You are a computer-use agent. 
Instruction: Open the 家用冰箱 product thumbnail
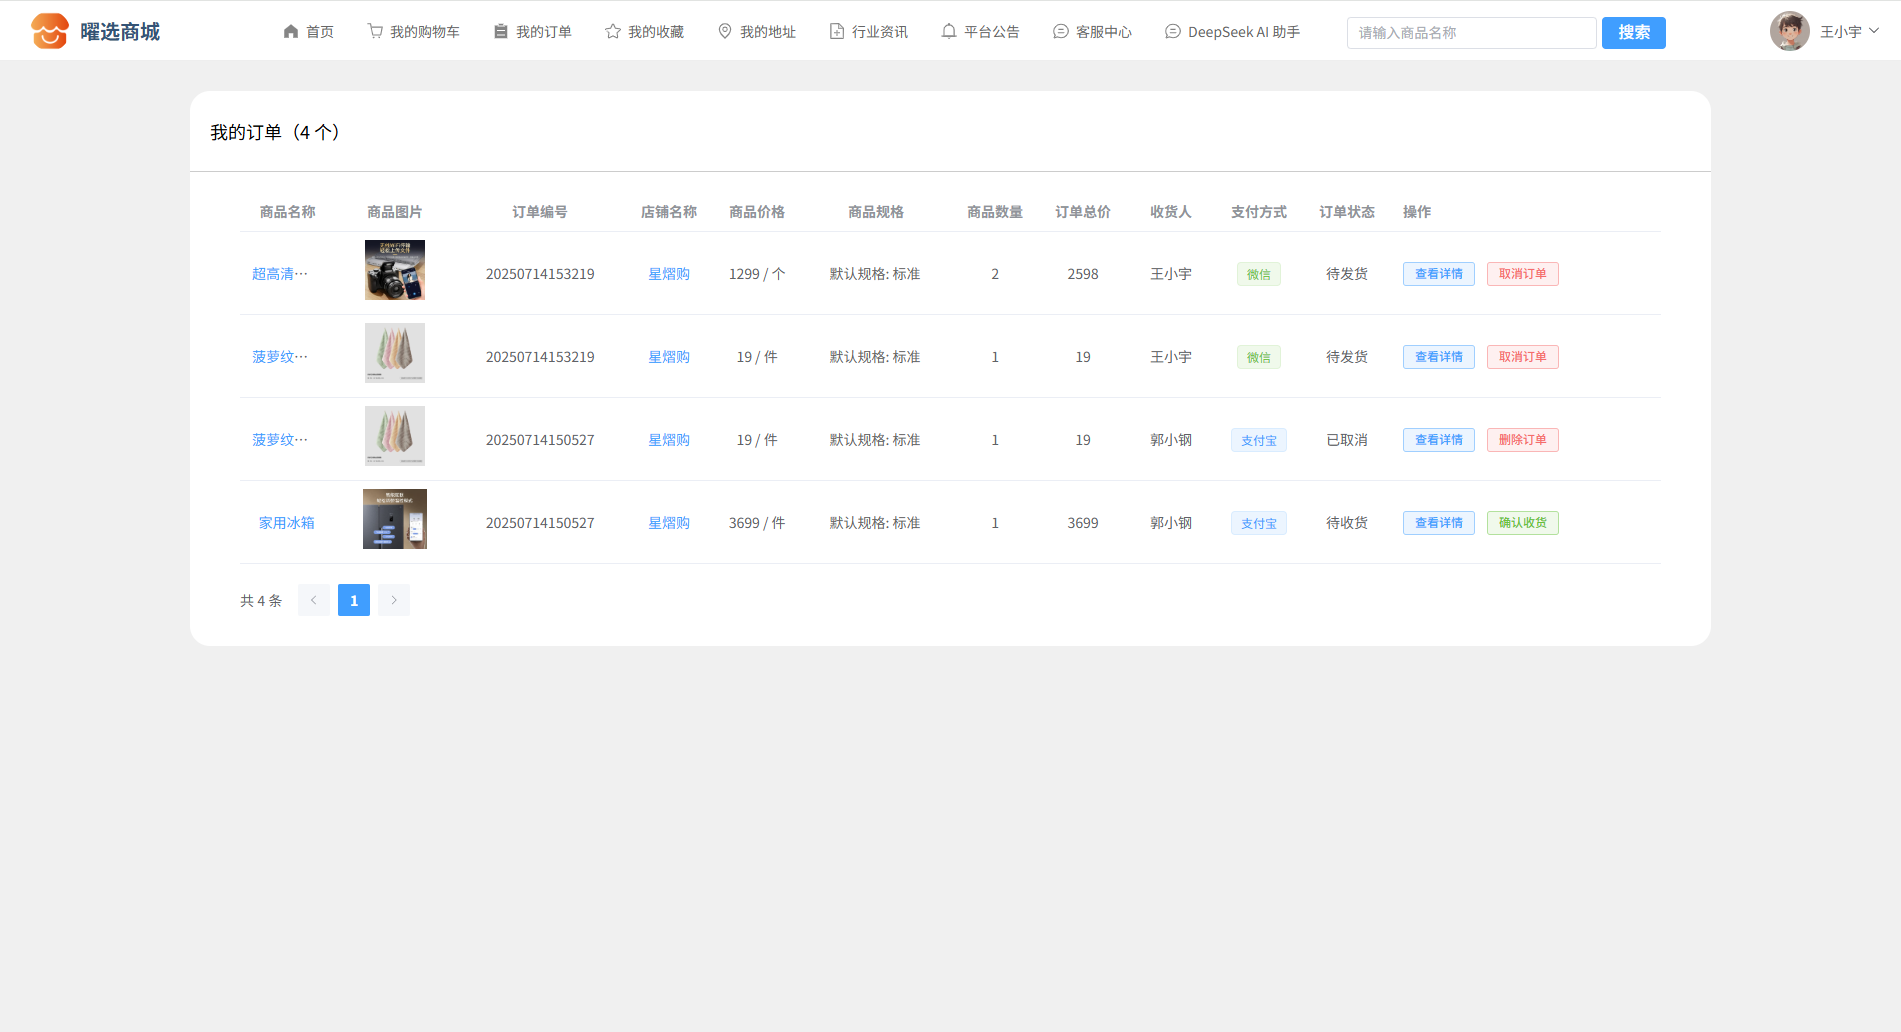(x=395, y=519)
